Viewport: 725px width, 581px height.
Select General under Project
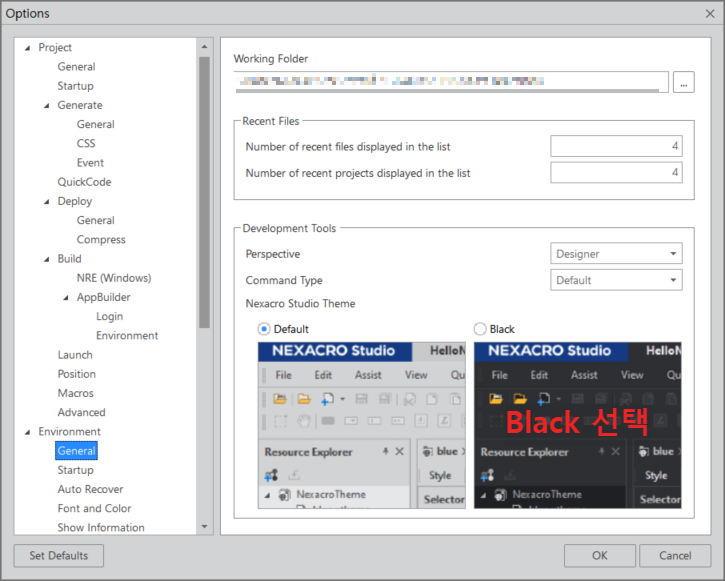(76, 67)
